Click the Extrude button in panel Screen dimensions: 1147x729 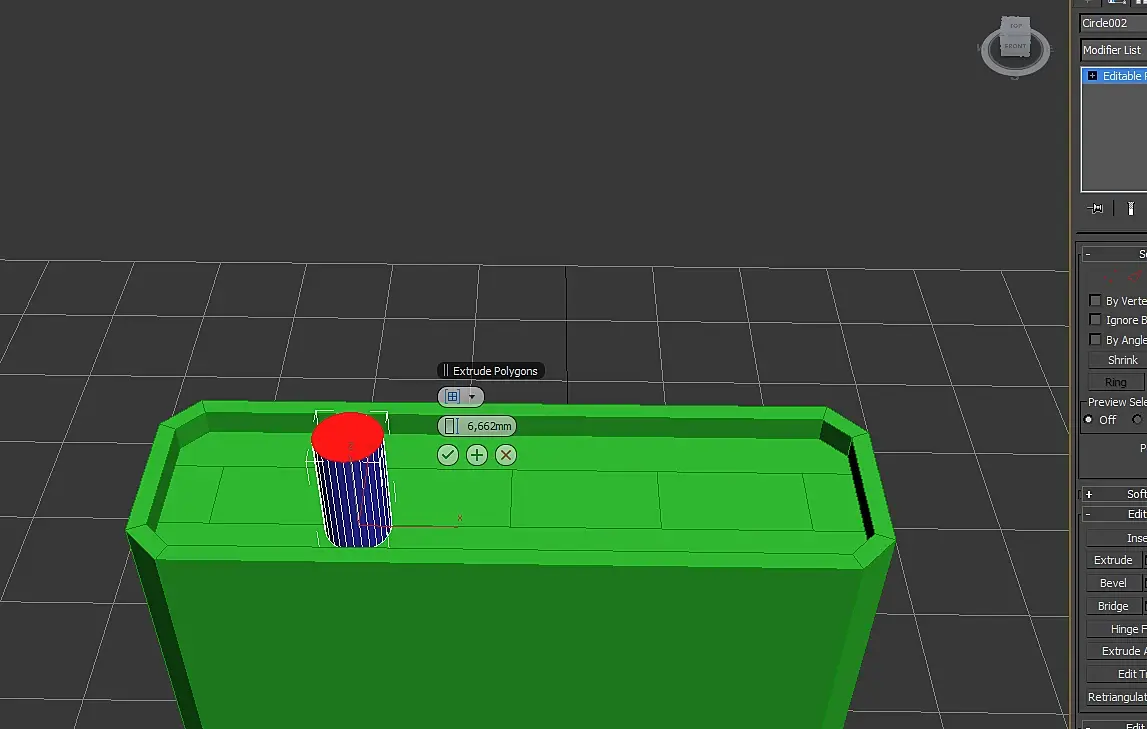pos(1113,560)
